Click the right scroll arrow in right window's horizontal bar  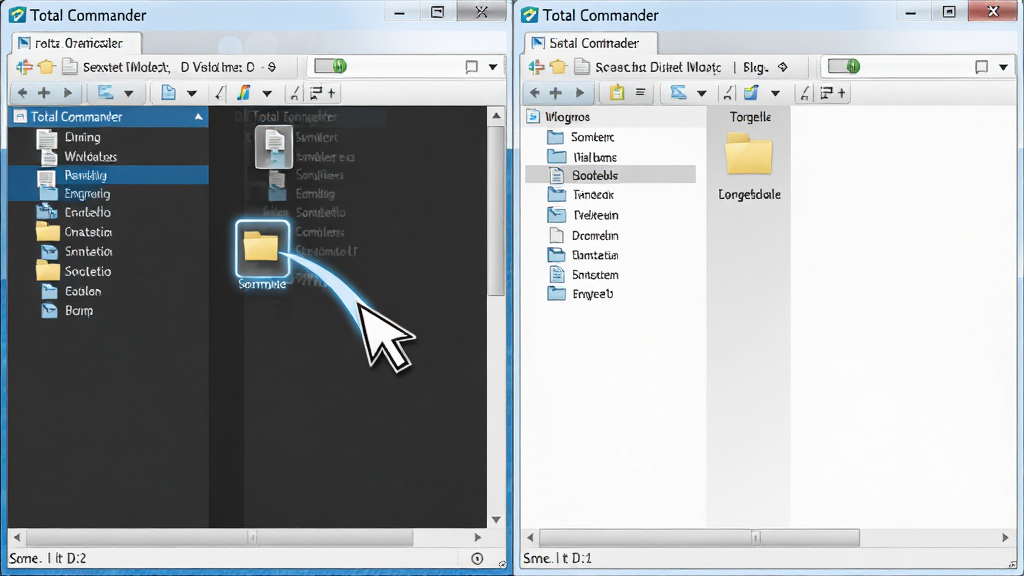click(1005, 537)
